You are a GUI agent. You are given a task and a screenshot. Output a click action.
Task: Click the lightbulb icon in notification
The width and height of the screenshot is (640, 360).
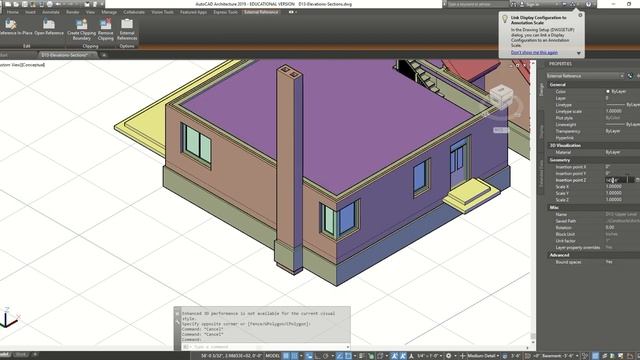[505, 19]
